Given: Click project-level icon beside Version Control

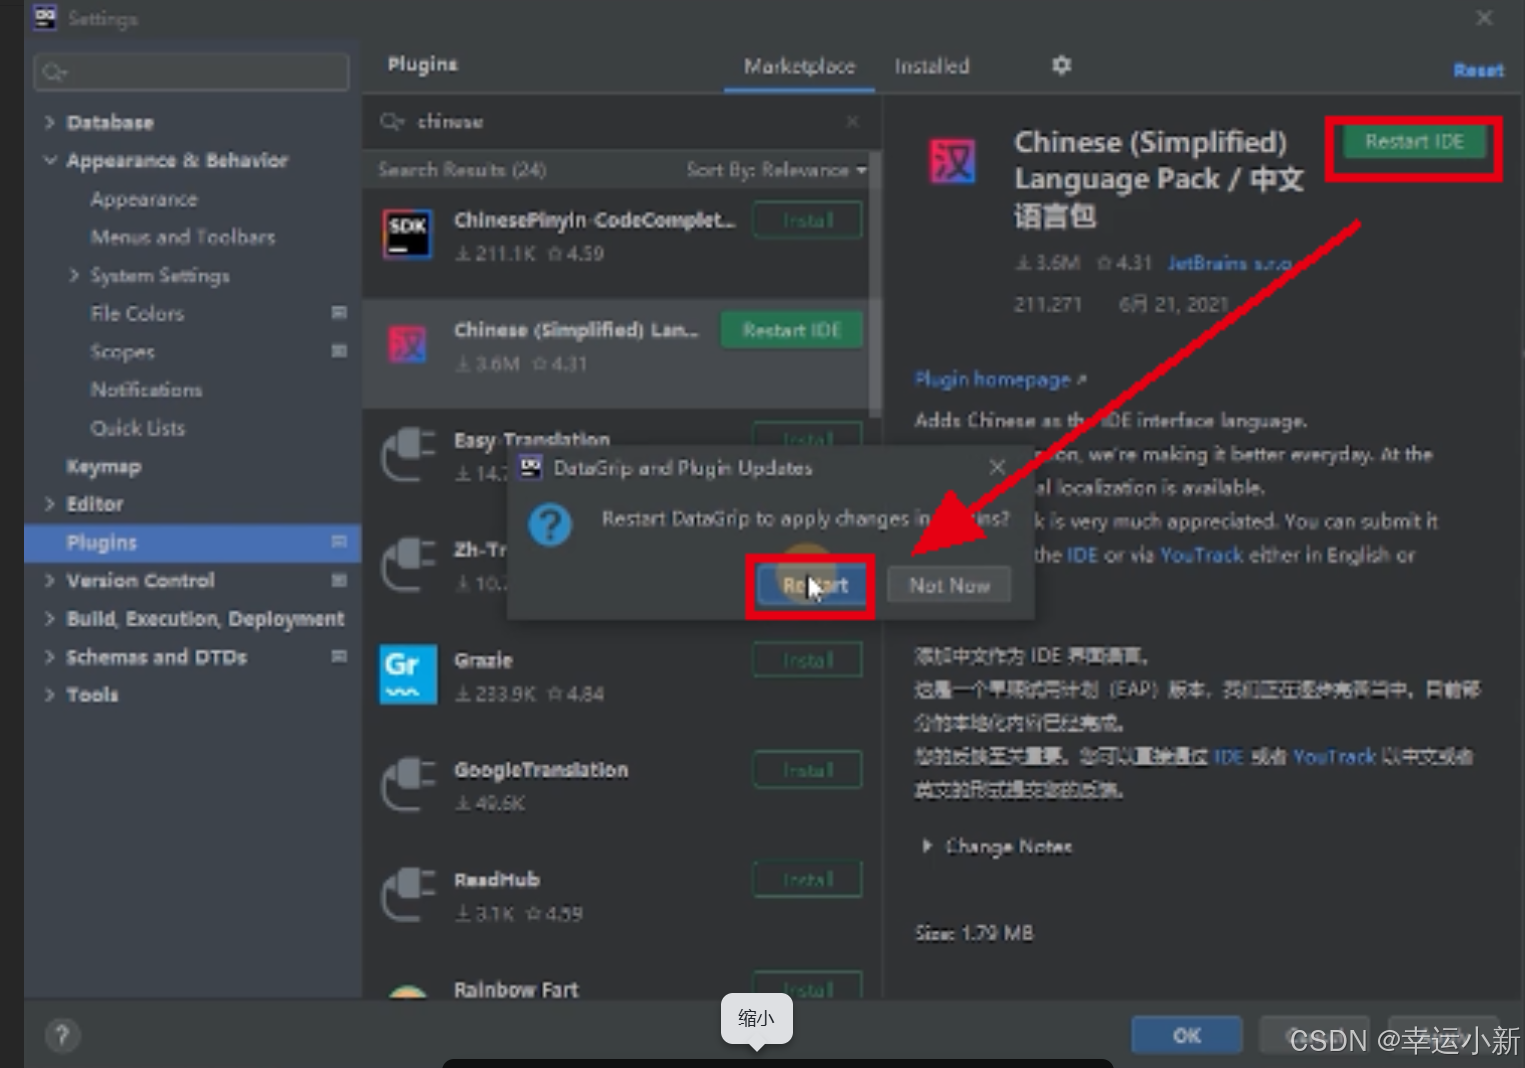Looking at the screenshot, I should (x=339, y=580).
